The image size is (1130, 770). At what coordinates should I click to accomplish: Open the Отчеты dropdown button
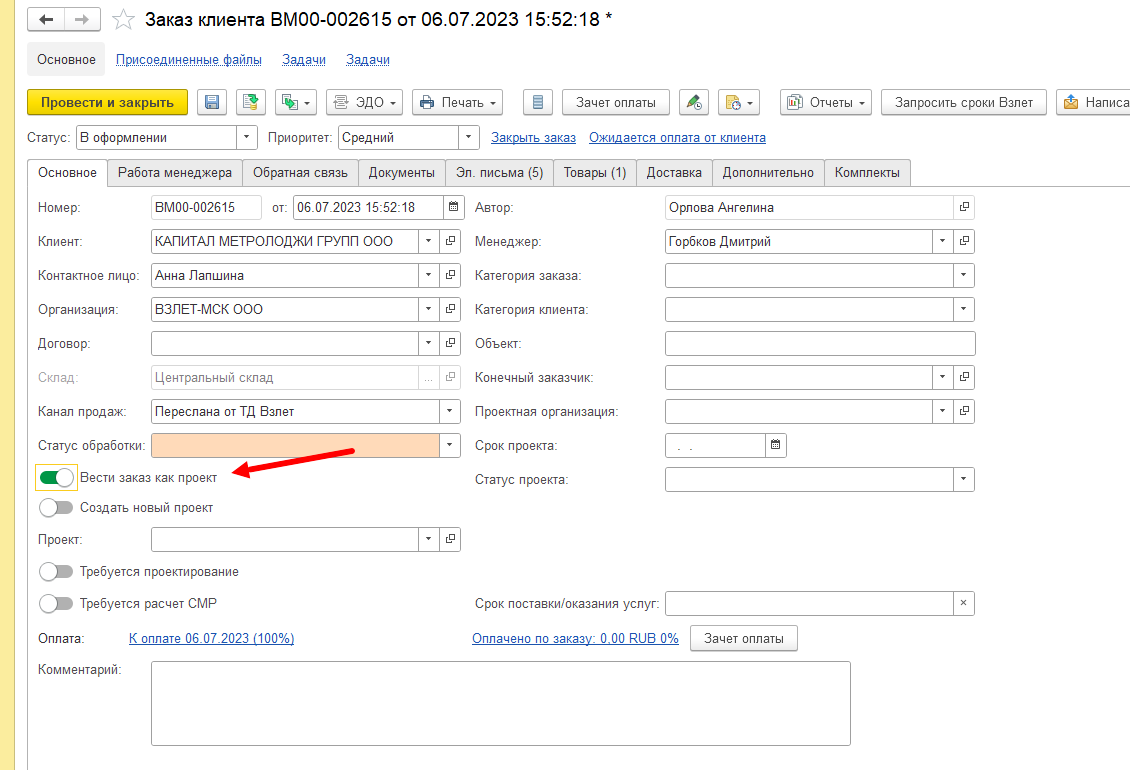coord(826,102)
